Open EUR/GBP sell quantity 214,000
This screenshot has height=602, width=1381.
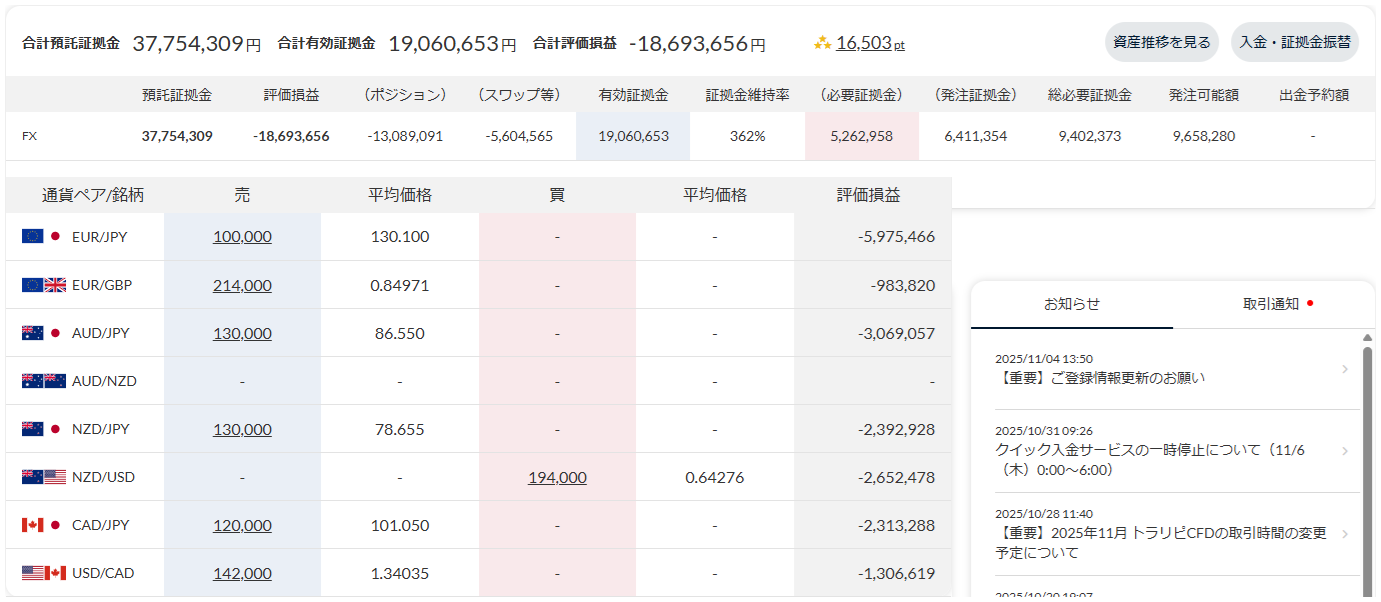tap(242, 285)
